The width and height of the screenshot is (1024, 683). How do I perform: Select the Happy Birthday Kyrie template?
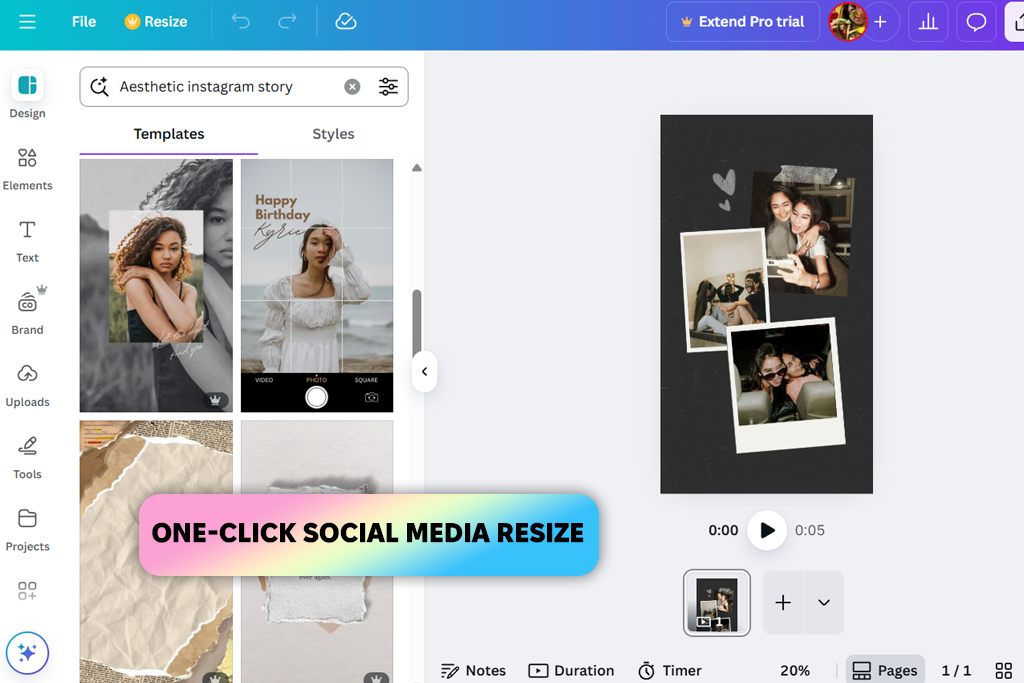317,285
